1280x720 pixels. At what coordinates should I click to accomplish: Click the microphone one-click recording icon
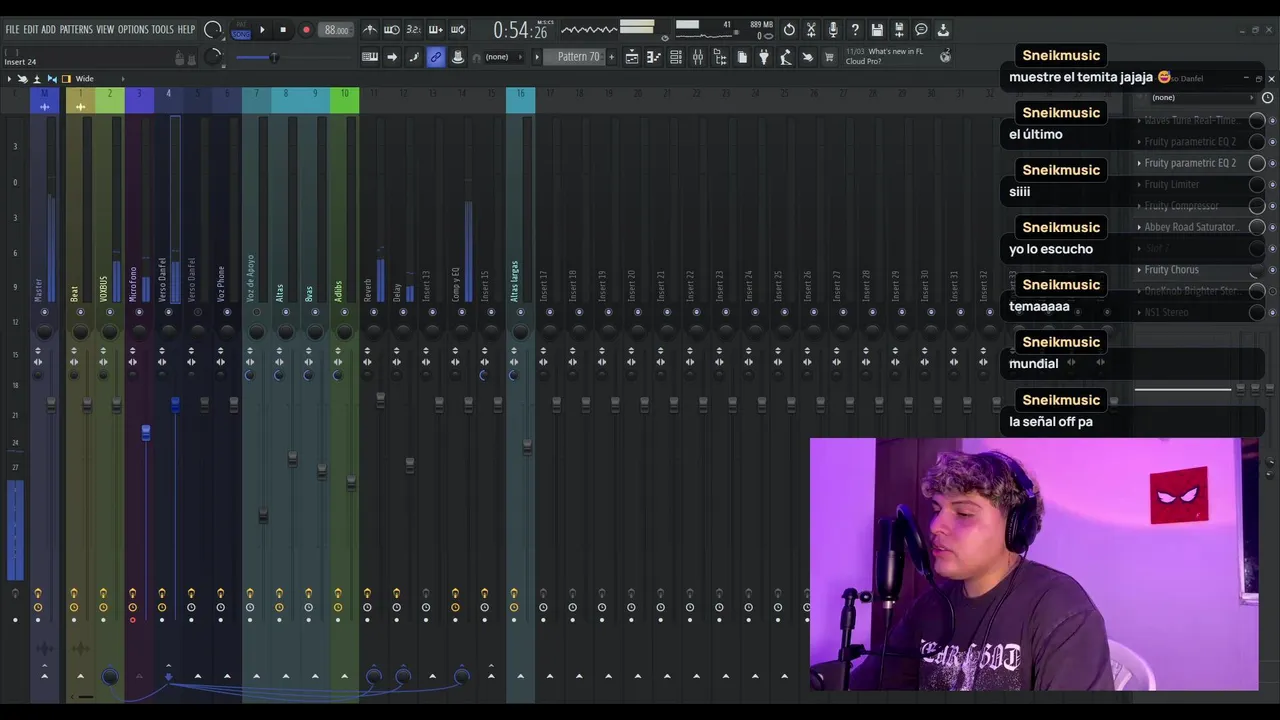point(833,30)
